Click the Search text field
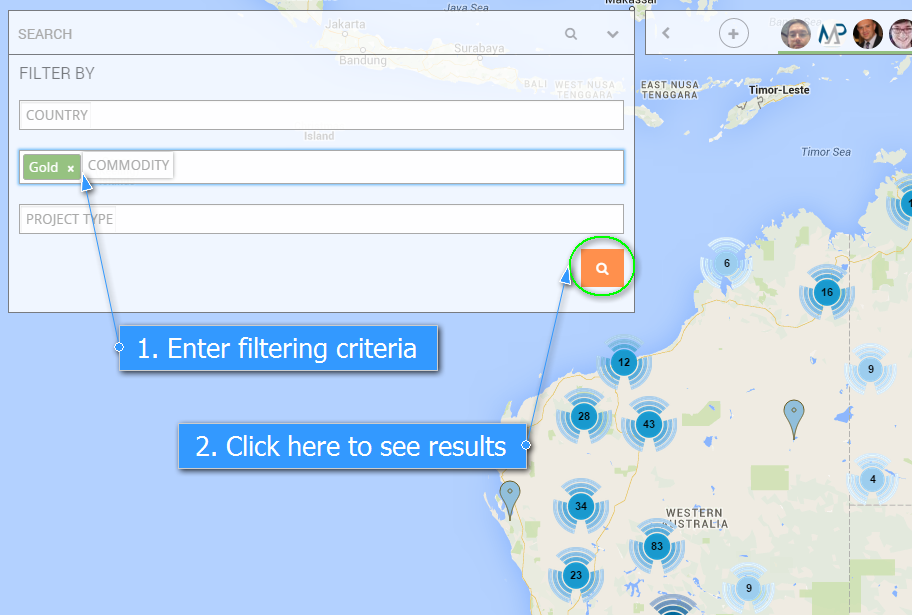The height and width of the screenshot is (615, 912). click(280, 34)
